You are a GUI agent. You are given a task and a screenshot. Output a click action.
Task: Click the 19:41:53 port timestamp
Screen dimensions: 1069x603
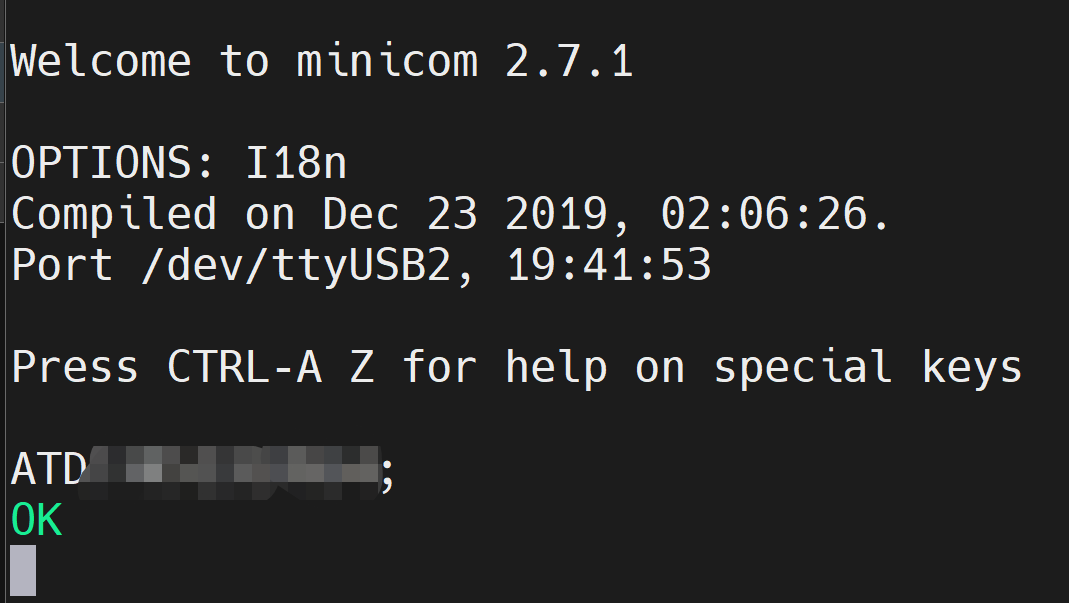pos(609,265)
